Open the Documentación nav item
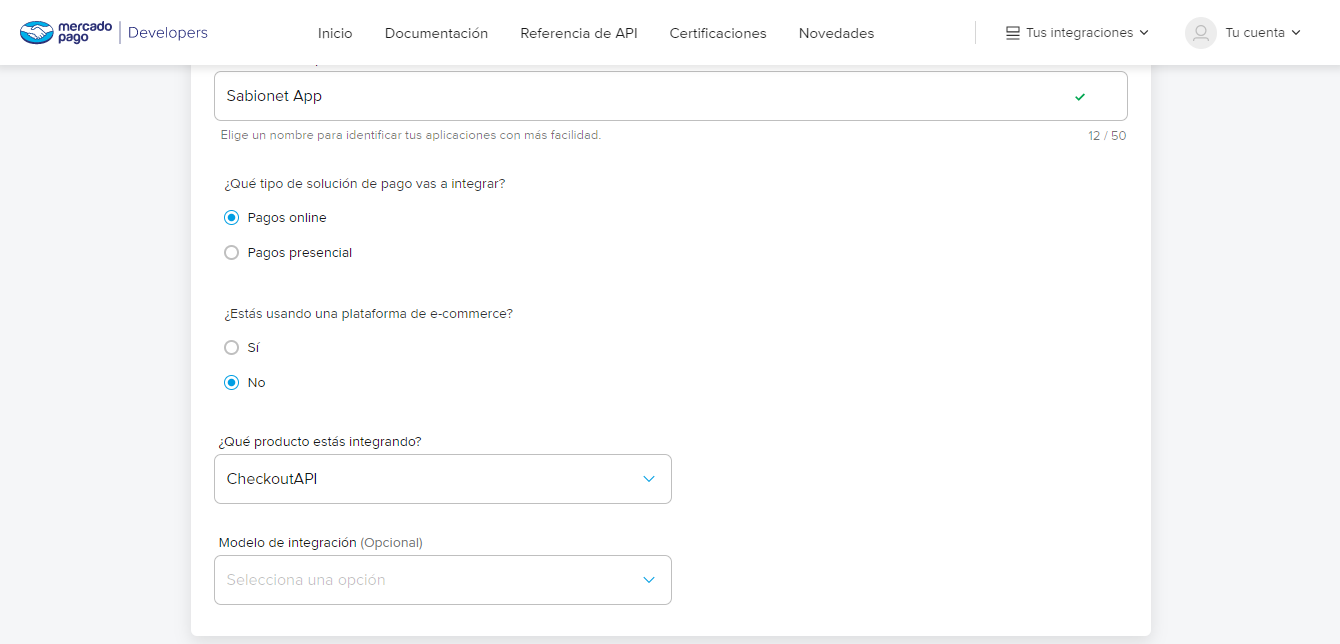This screenshot has width=1340, height=644. (x=436, y=33)
